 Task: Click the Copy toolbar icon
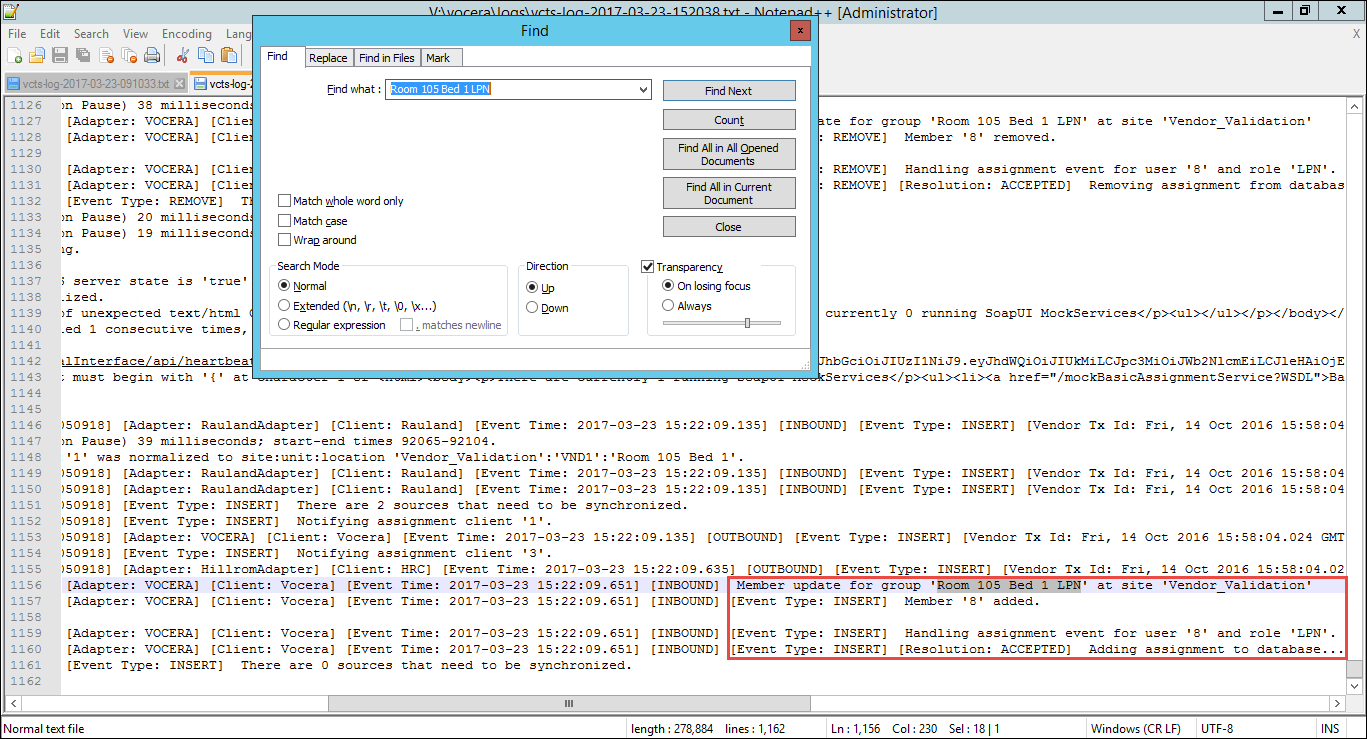pos(206,55)
